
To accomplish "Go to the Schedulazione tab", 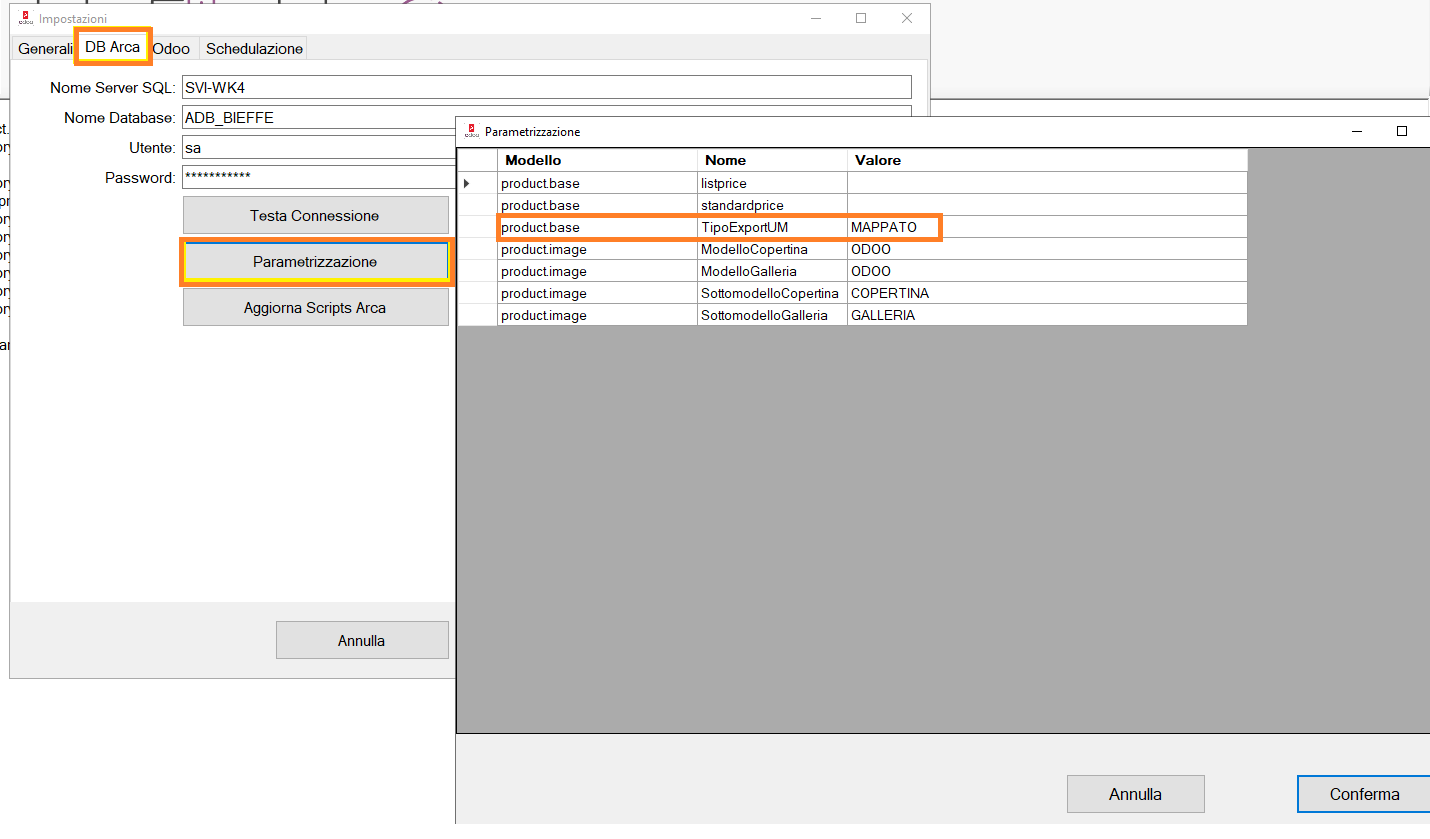I will (254, 48).
